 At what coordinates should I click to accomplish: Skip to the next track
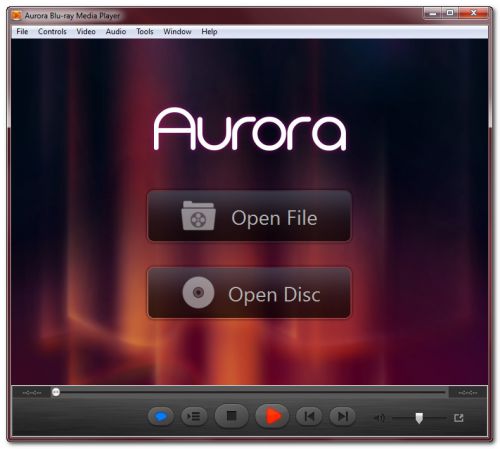pyautogui.click(x=342, y=416)
